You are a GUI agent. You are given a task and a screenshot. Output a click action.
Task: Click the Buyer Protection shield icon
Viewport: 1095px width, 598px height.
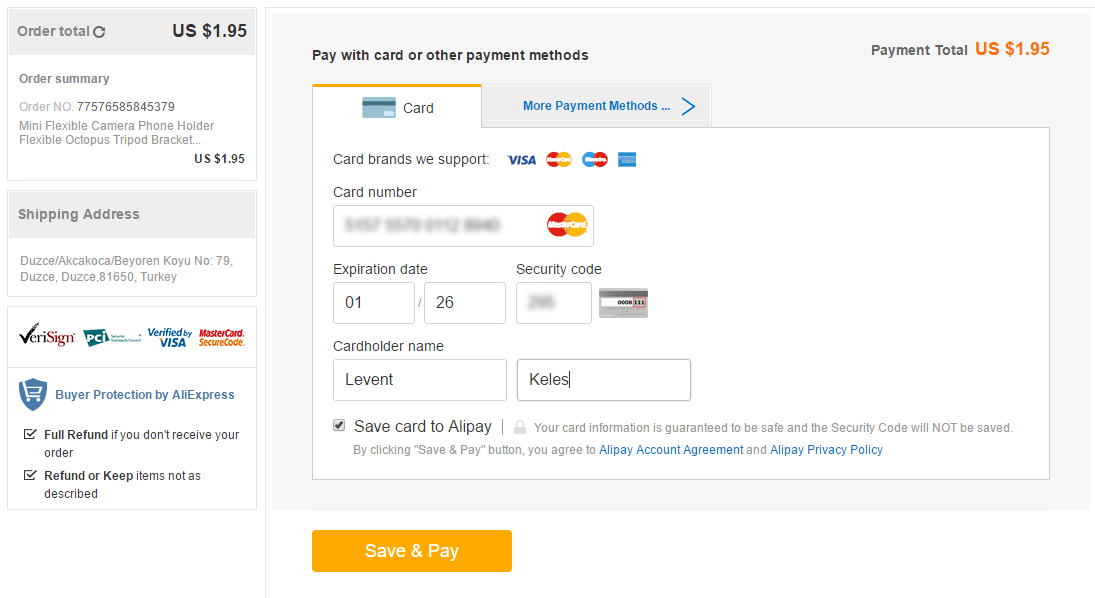(x=33, y=394)
